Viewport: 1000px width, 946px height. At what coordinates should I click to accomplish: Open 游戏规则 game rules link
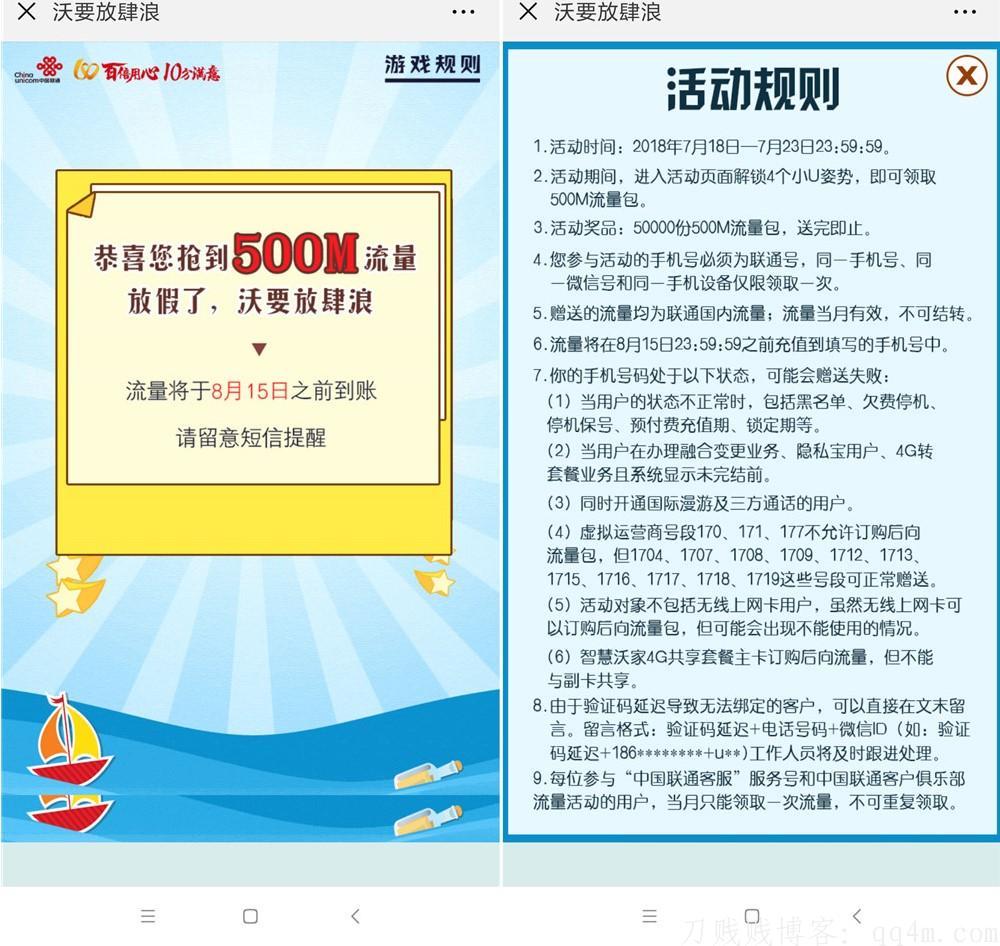432,66
